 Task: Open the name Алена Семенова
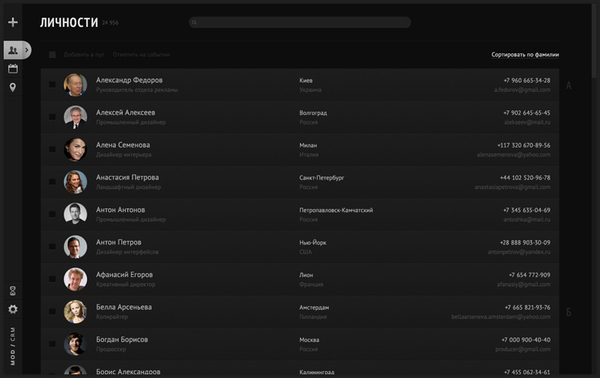[123, 145]
